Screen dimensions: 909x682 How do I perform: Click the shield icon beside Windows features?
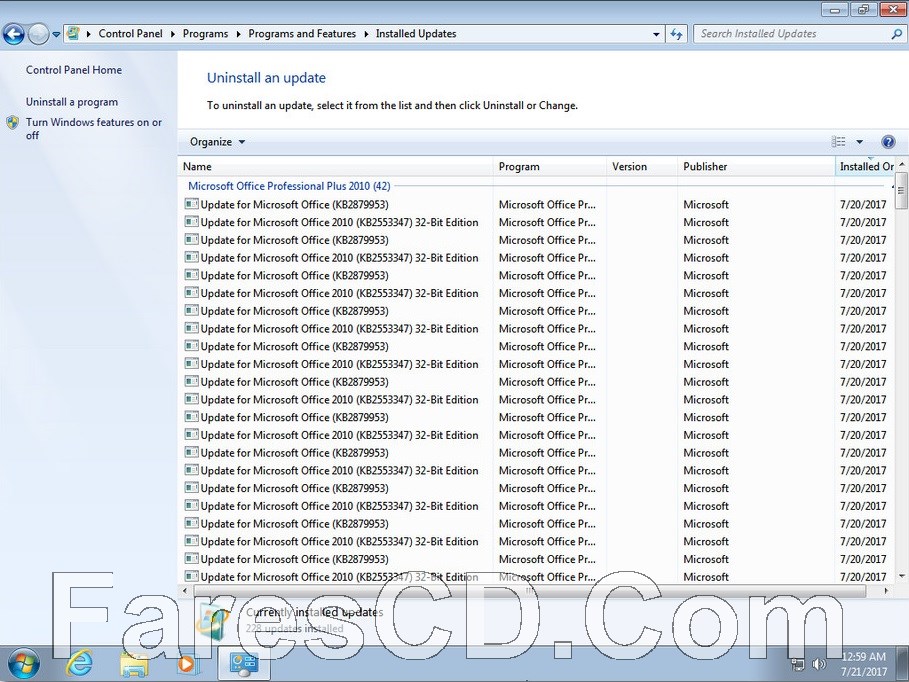pos(12,122)
